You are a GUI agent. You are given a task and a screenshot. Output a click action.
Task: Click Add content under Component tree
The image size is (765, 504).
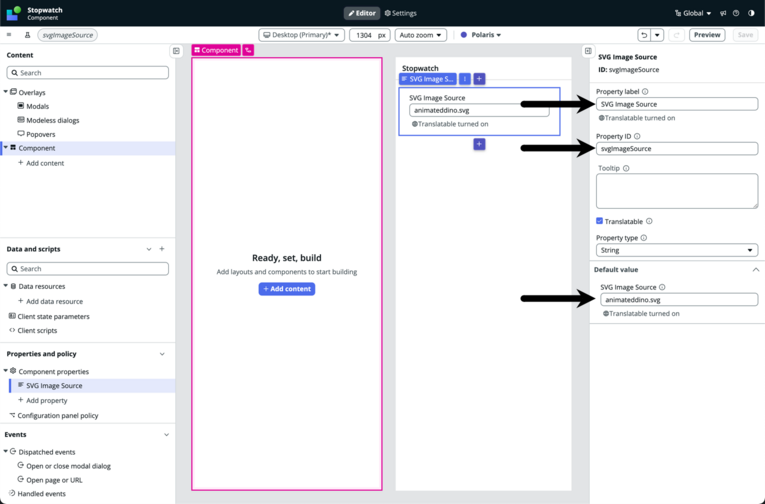(41, 163)
